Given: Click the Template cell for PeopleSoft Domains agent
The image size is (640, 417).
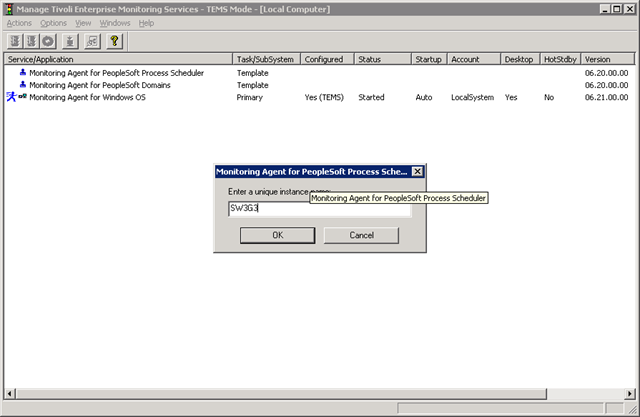Looking at the screenshot, I should click(253, 85).
